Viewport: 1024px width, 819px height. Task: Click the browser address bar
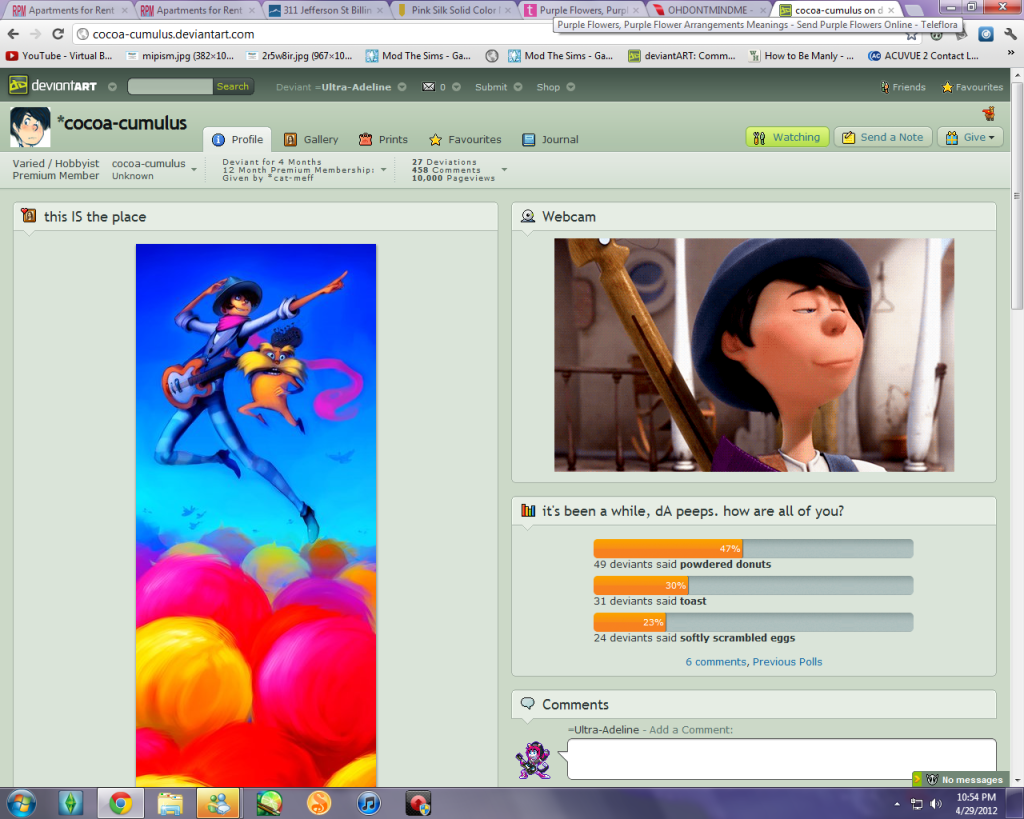click(490, 34)
